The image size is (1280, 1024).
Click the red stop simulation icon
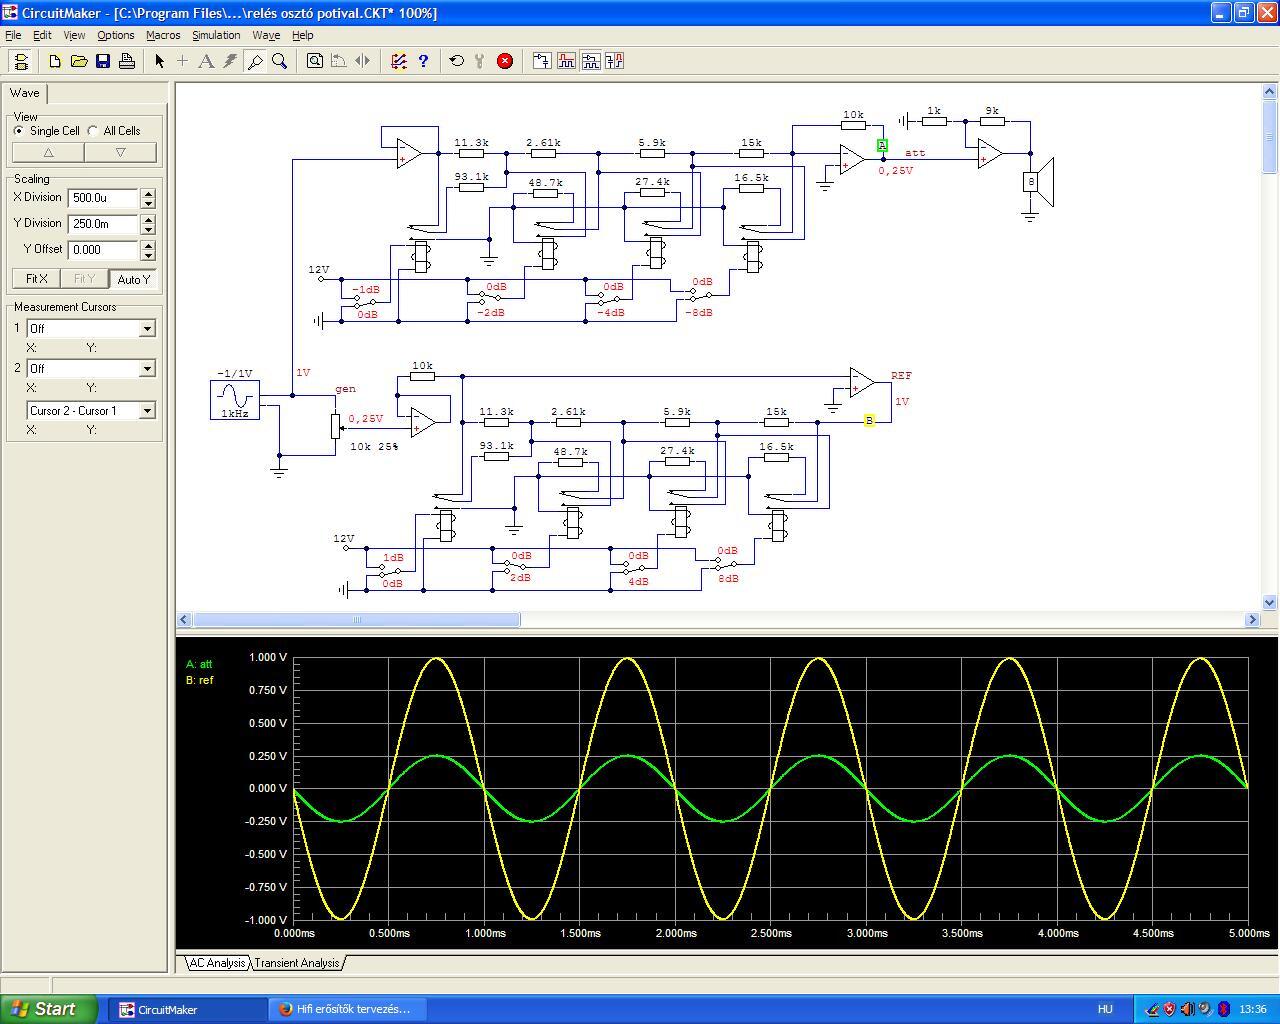coord(505,61)
